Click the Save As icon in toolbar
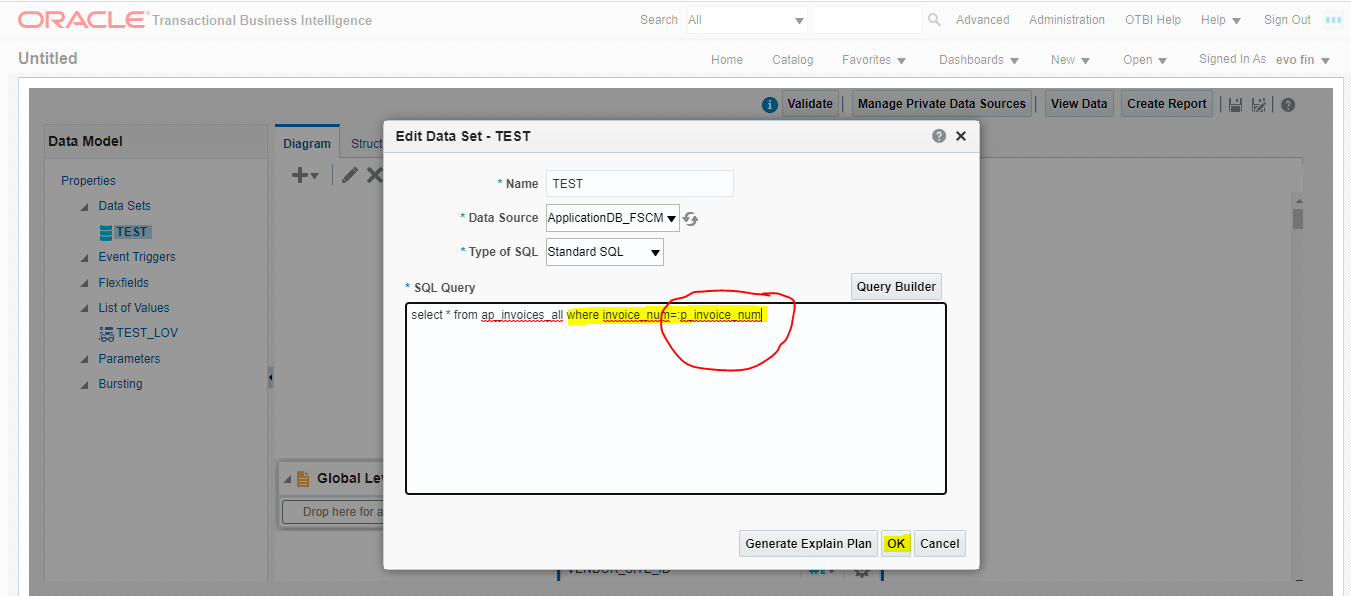1351x596 pixels. click(1259, 103)
